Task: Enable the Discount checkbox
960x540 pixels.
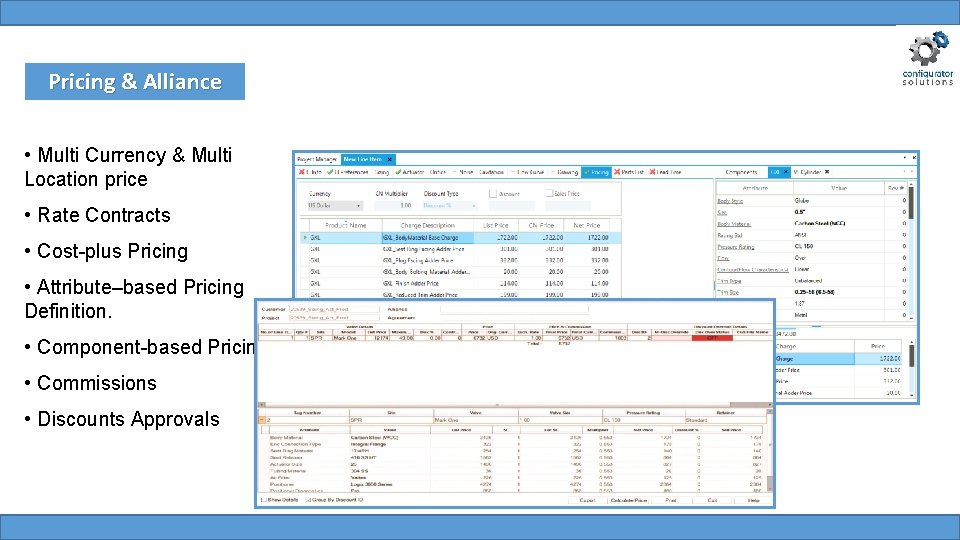Action: tap(492, 193)
